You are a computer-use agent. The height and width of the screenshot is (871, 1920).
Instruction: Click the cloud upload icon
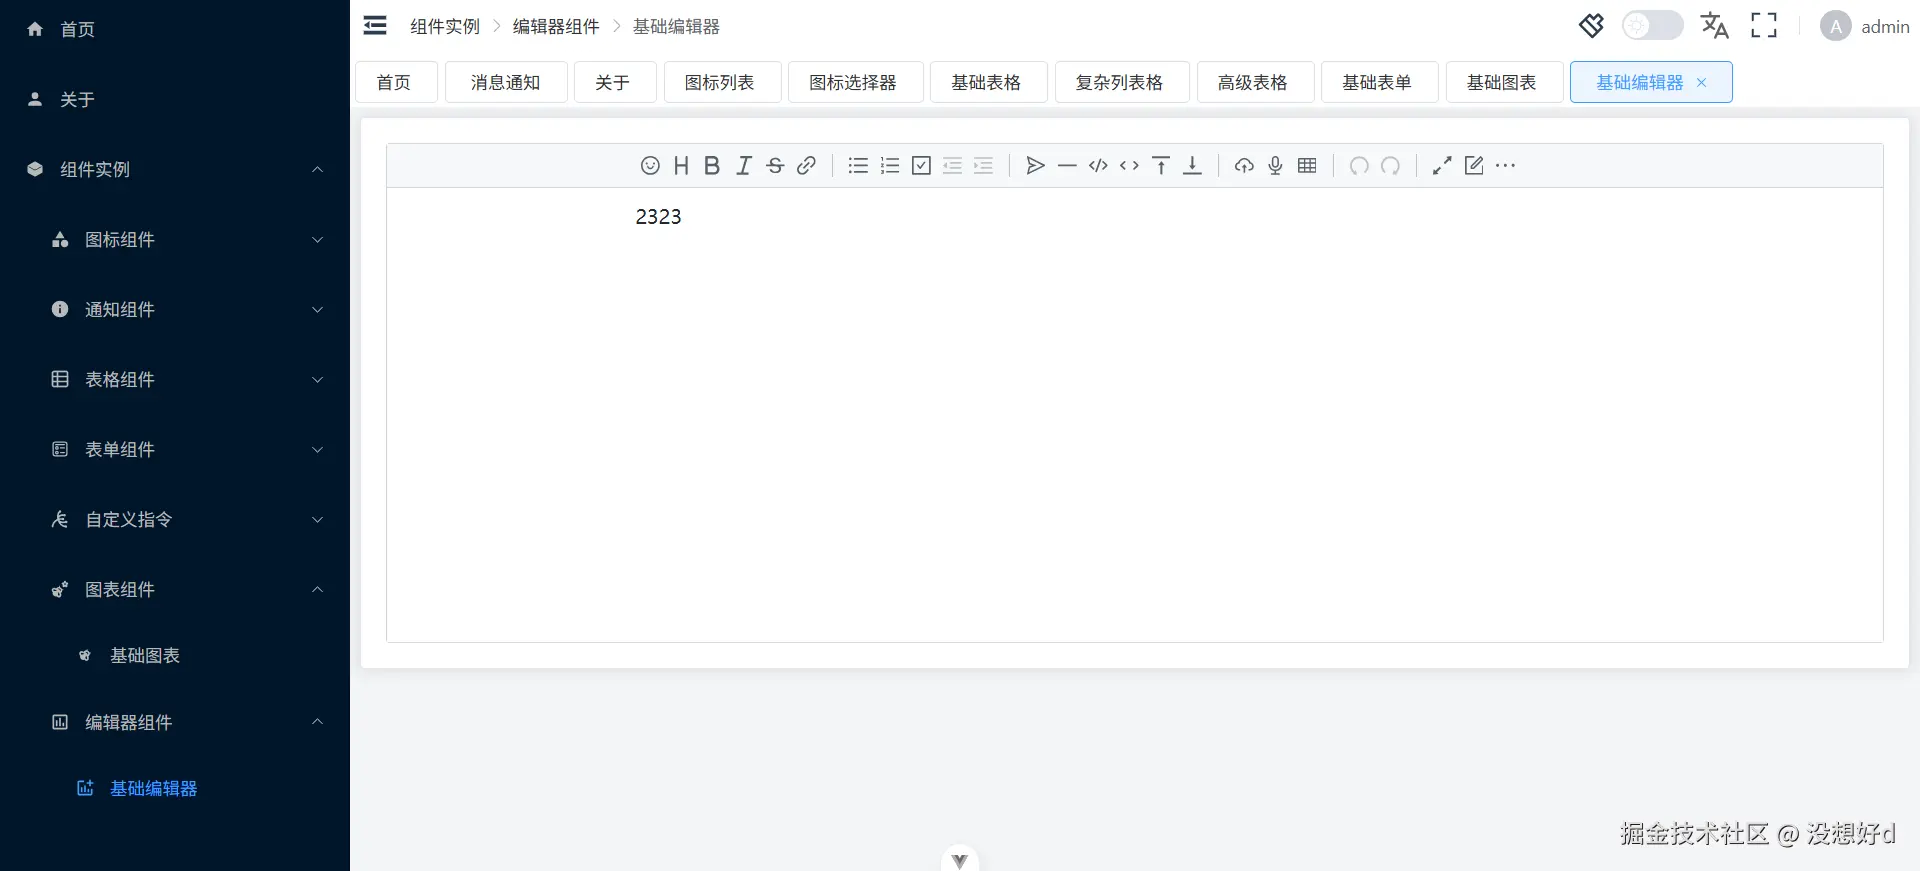pos(1244,166)
